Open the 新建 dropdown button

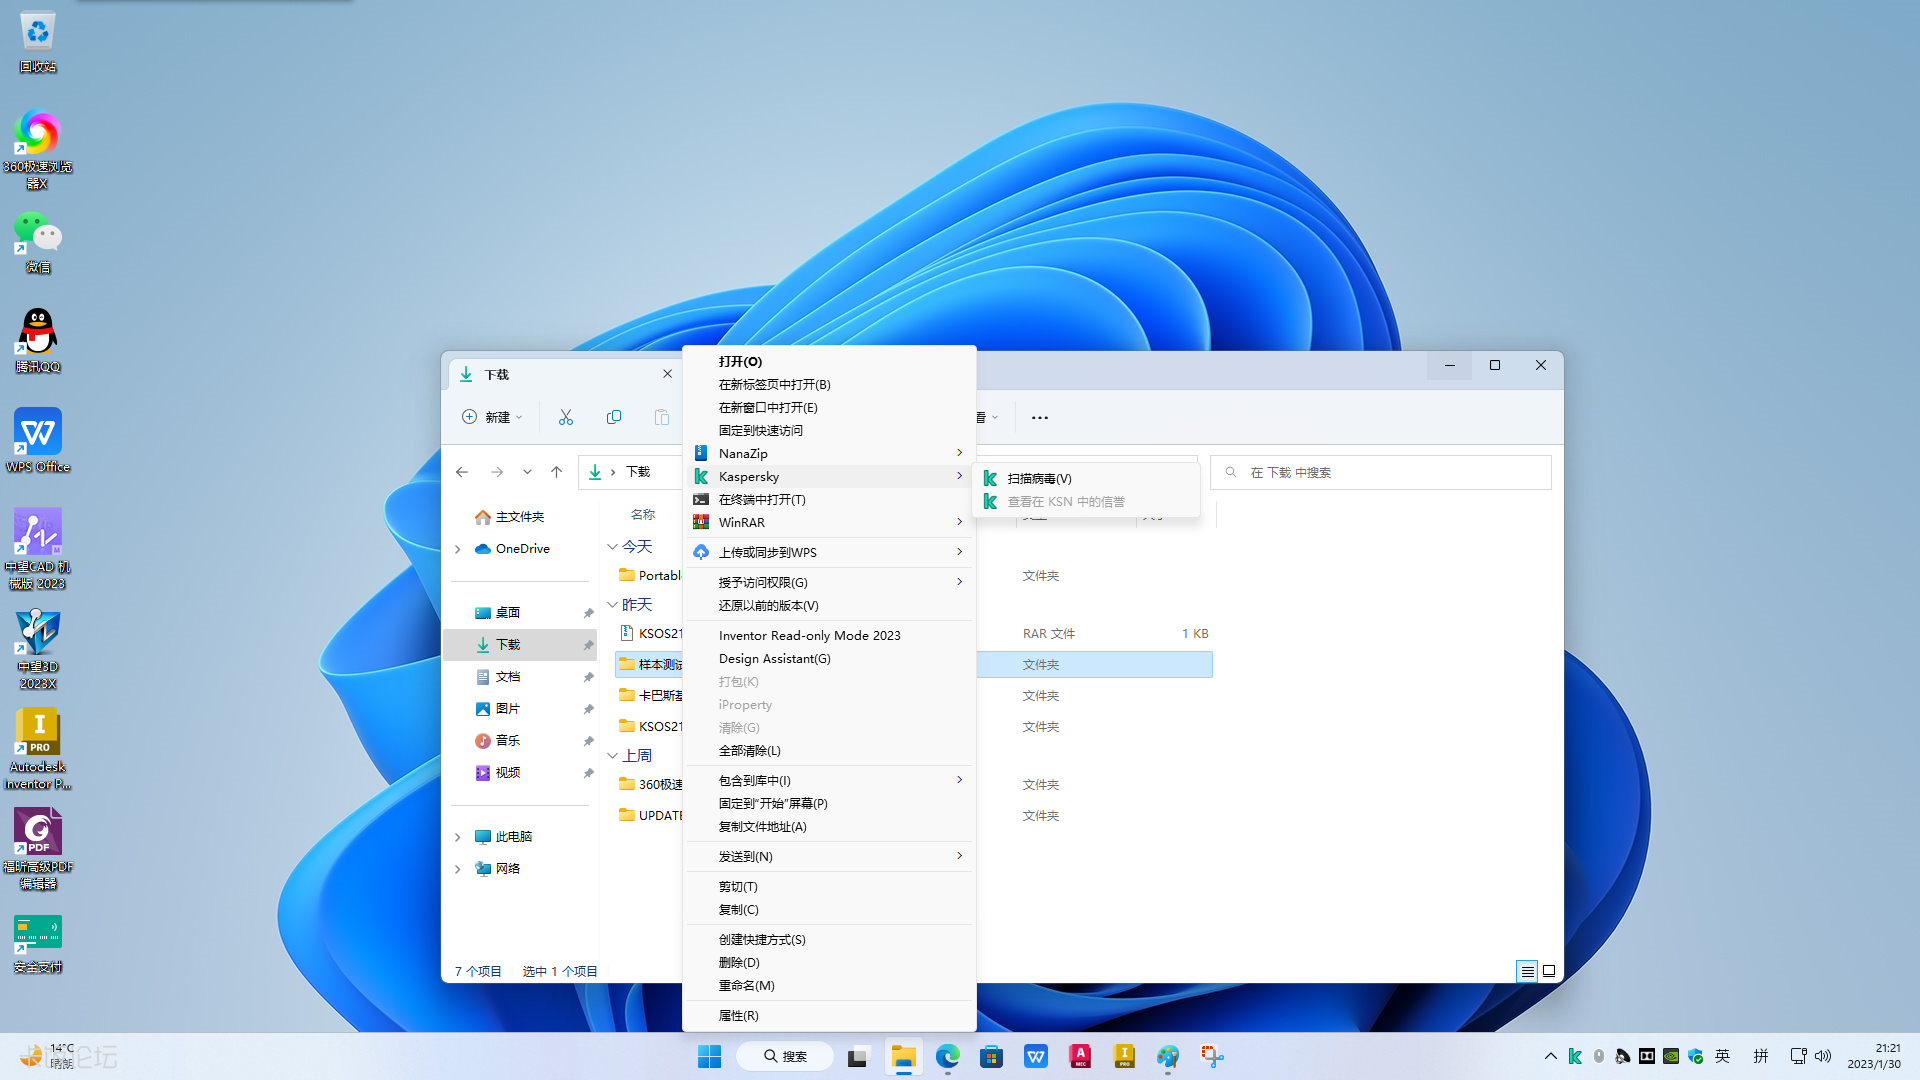click(492, 417)
